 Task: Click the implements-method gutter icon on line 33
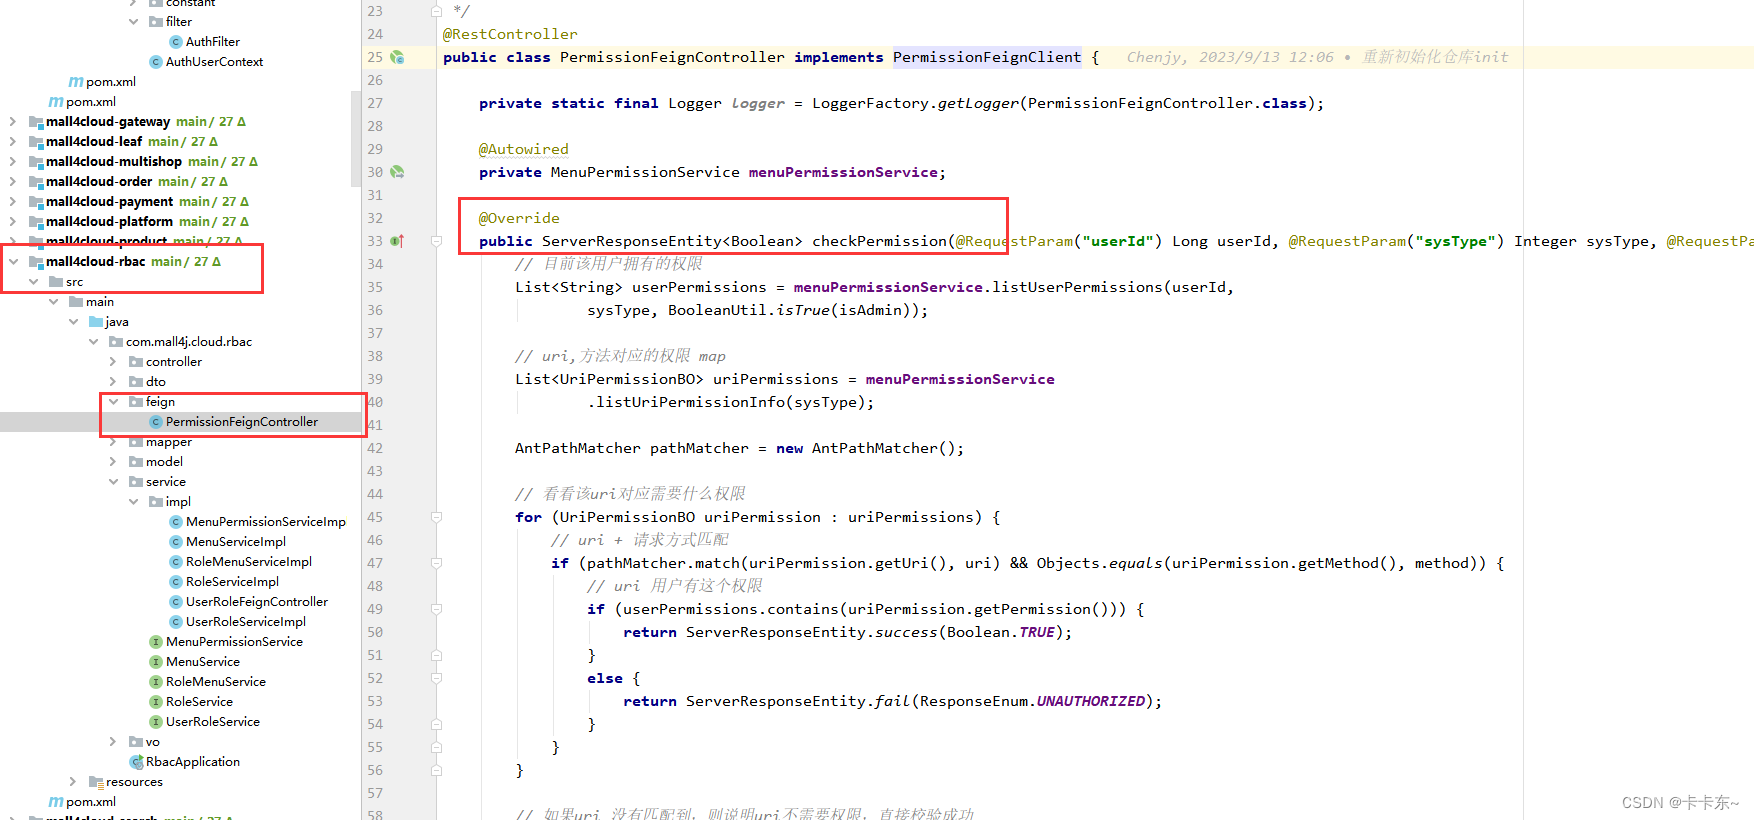click(397, 241)
